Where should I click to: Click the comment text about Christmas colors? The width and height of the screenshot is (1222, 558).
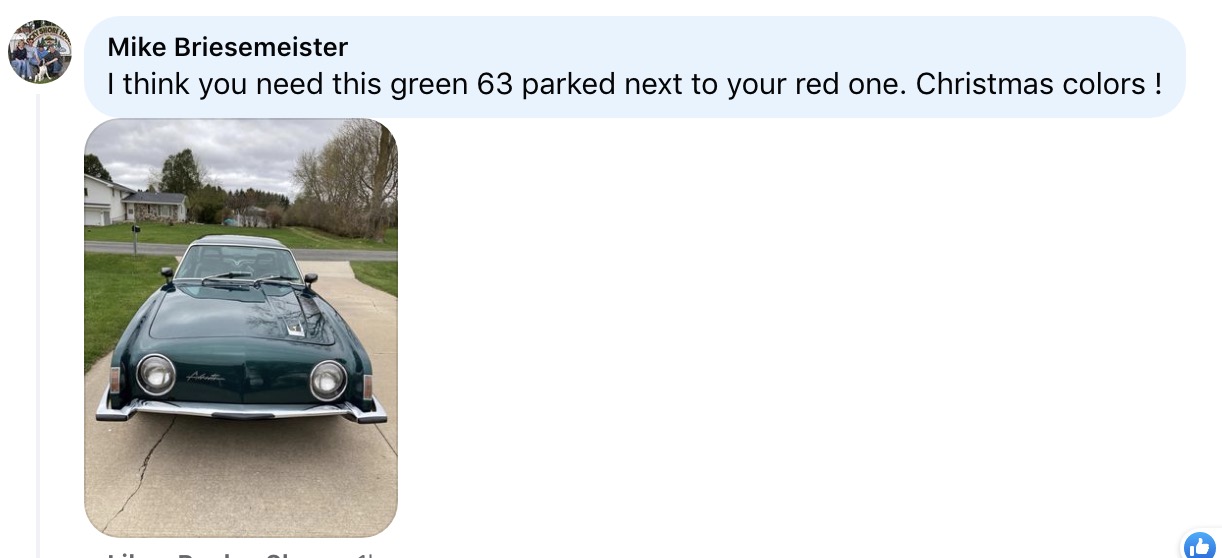[x=634, y=84]
